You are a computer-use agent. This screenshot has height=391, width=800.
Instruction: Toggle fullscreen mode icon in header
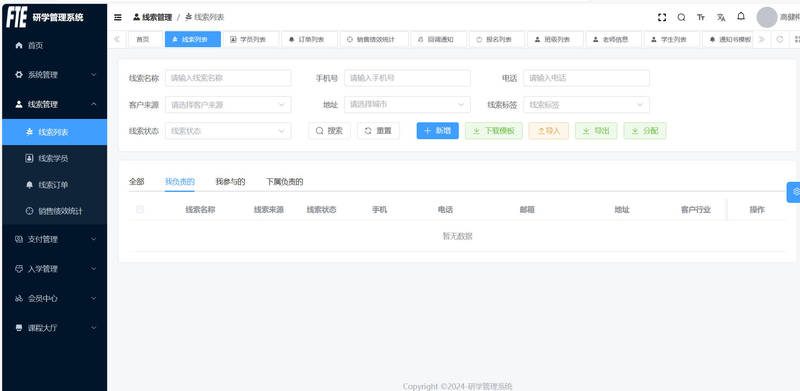[662, 17]
